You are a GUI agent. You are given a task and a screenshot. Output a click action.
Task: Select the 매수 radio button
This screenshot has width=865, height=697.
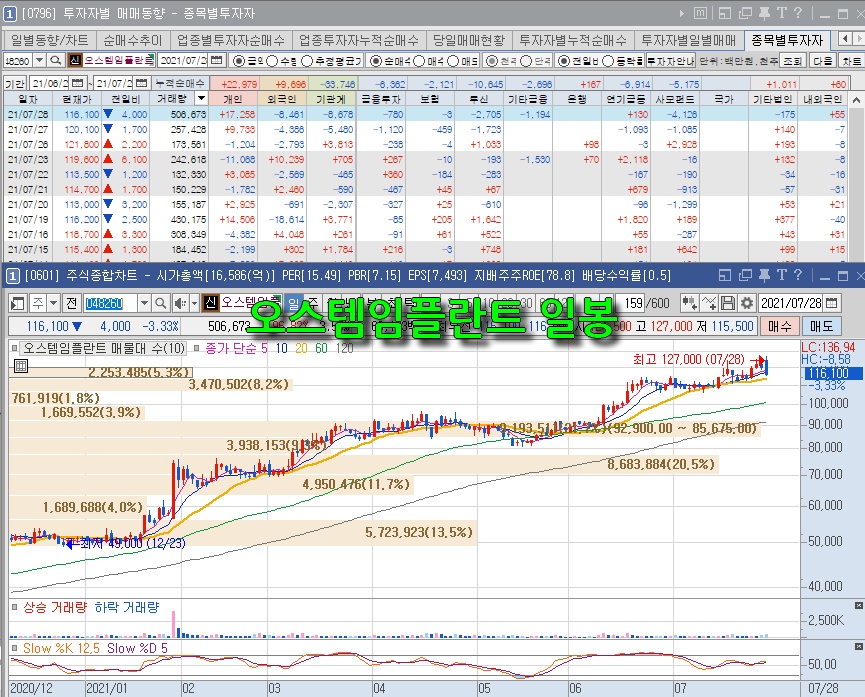[419, 61]
